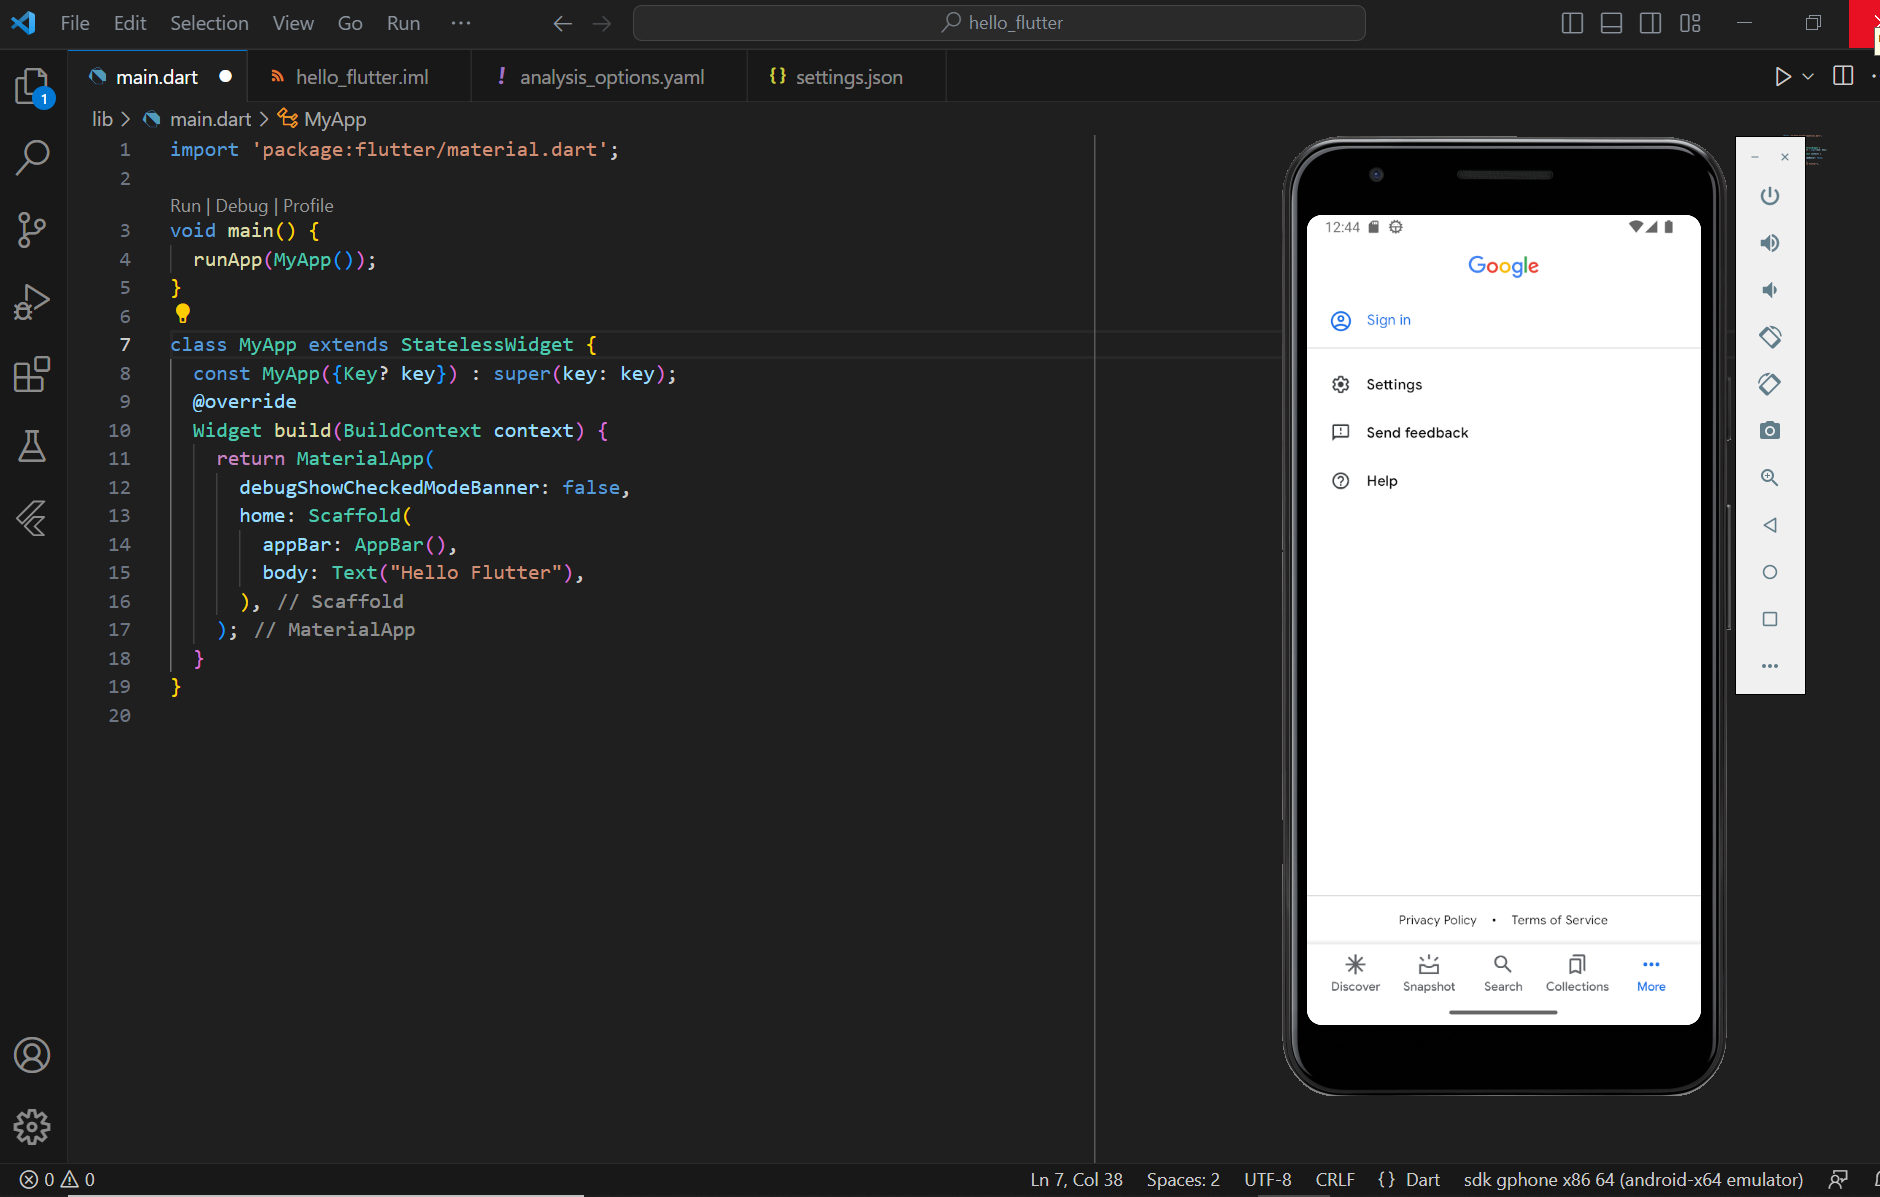This screenshot has width=1880, height=1197.
Task: Change the UTF-8 file encoding
Action: tap(1268, 1180)
